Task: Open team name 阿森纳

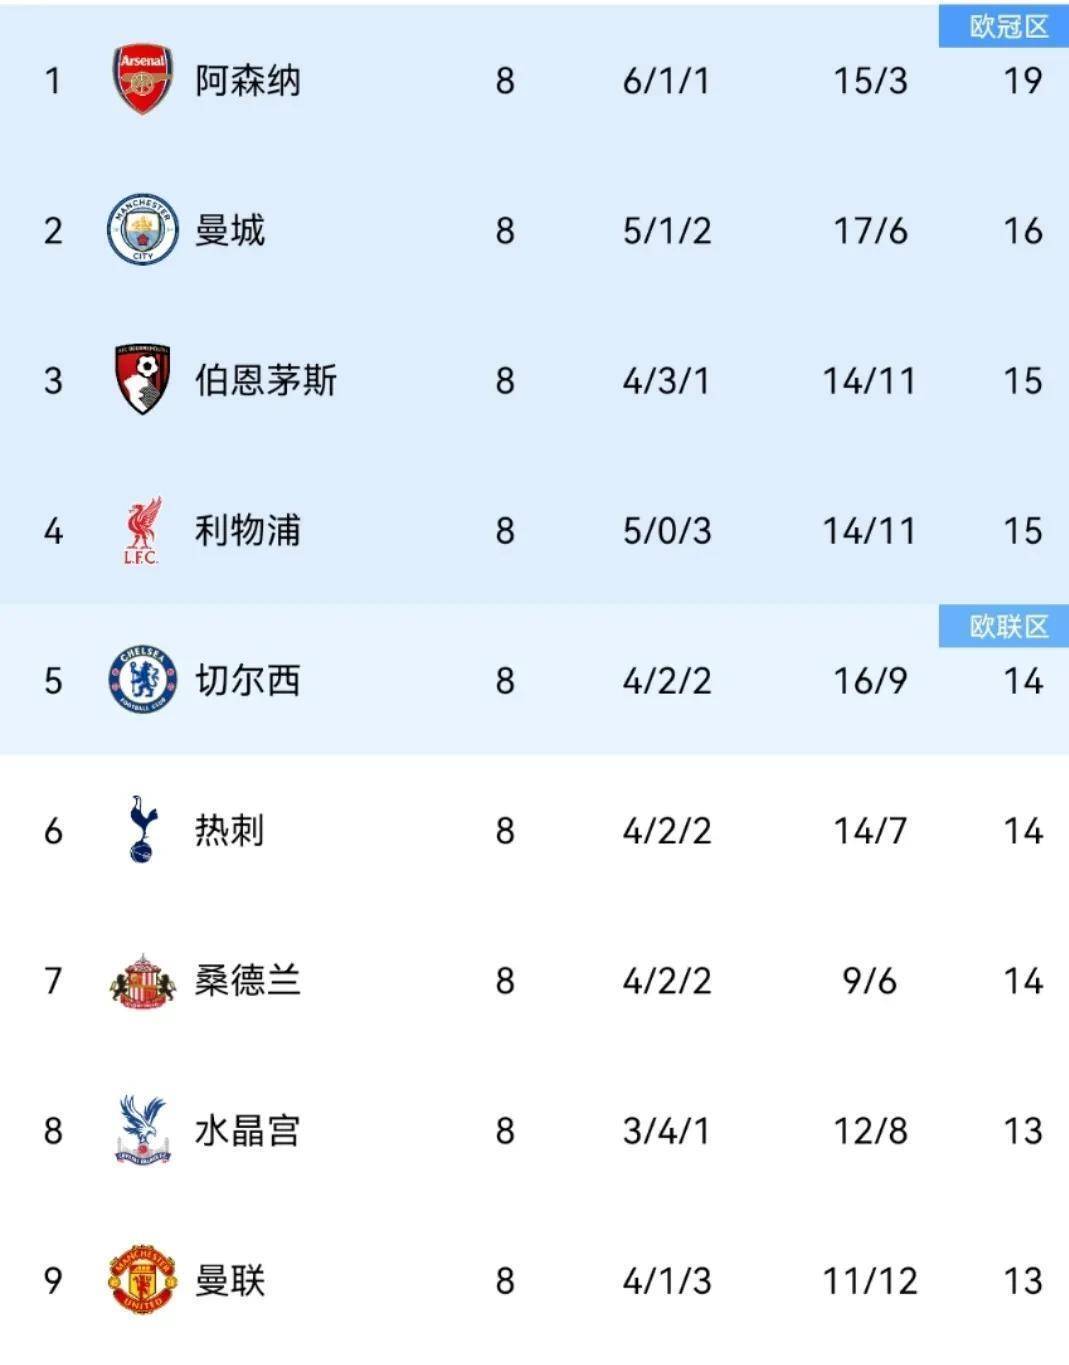Action: (x=247, y=81)
